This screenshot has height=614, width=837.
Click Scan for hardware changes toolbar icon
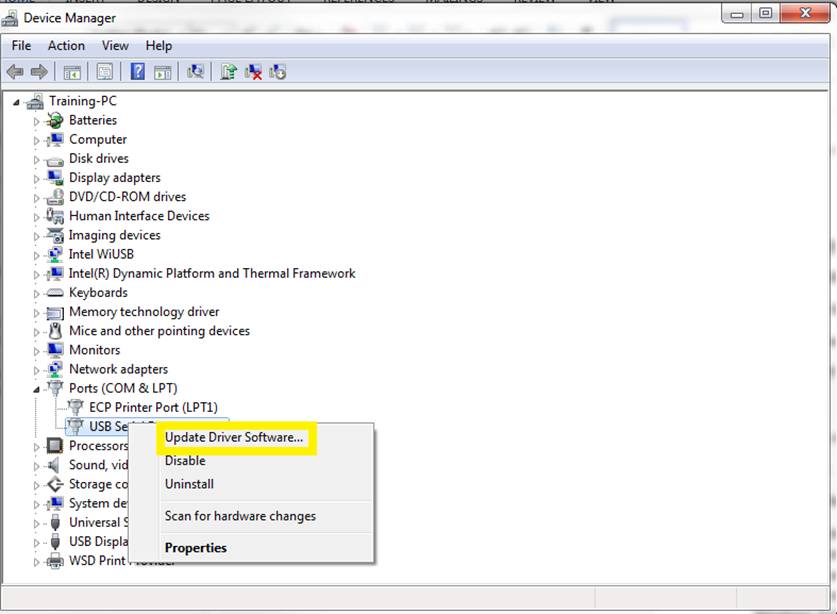tap(196, 71)
